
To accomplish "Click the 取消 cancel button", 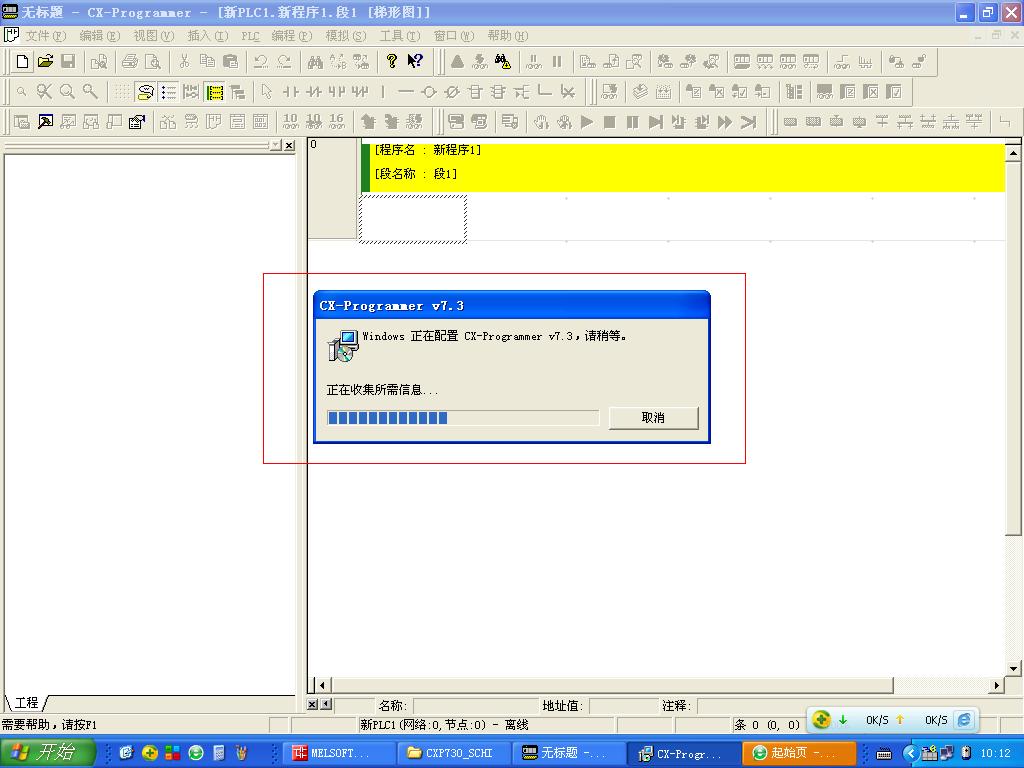I will [653, 418].
